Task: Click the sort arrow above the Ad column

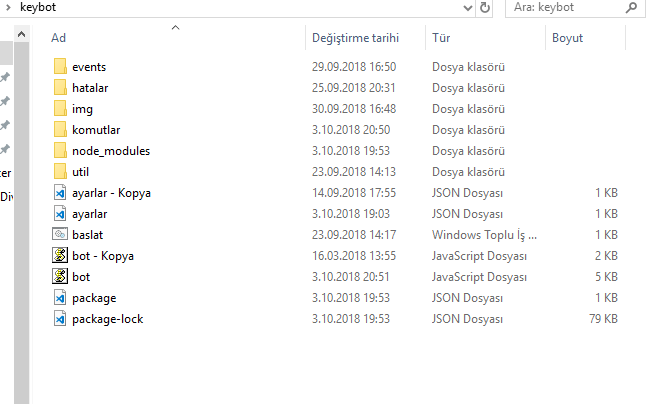Action: click(x=176, y=28)
